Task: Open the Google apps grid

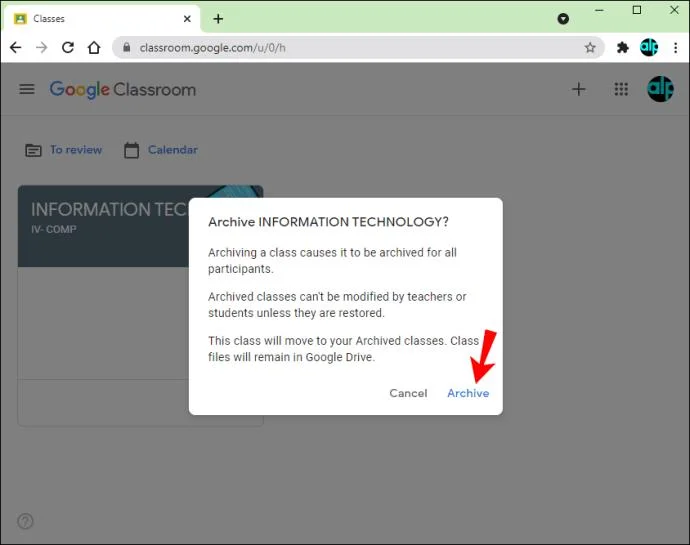Action: pos(621,89)
